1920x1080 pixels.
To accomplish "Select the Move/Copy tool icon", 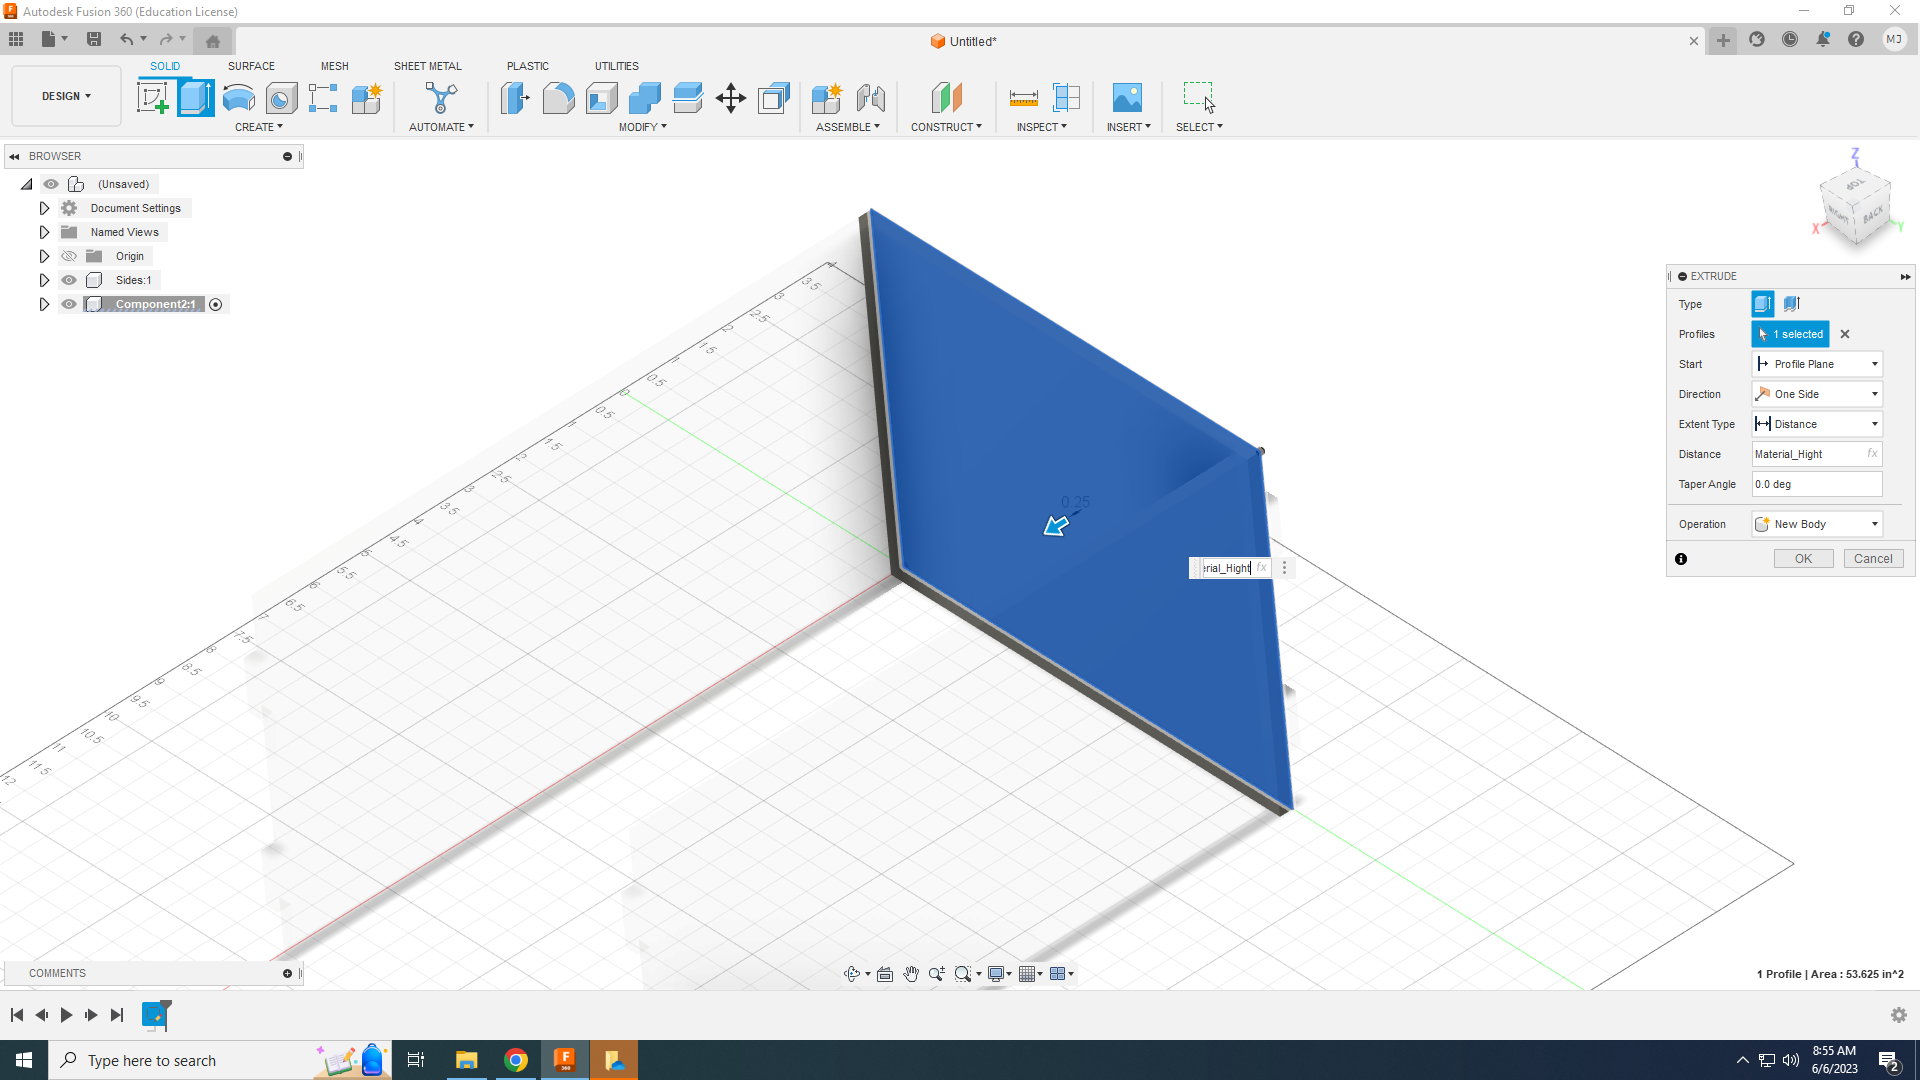I will pos(731,98).
